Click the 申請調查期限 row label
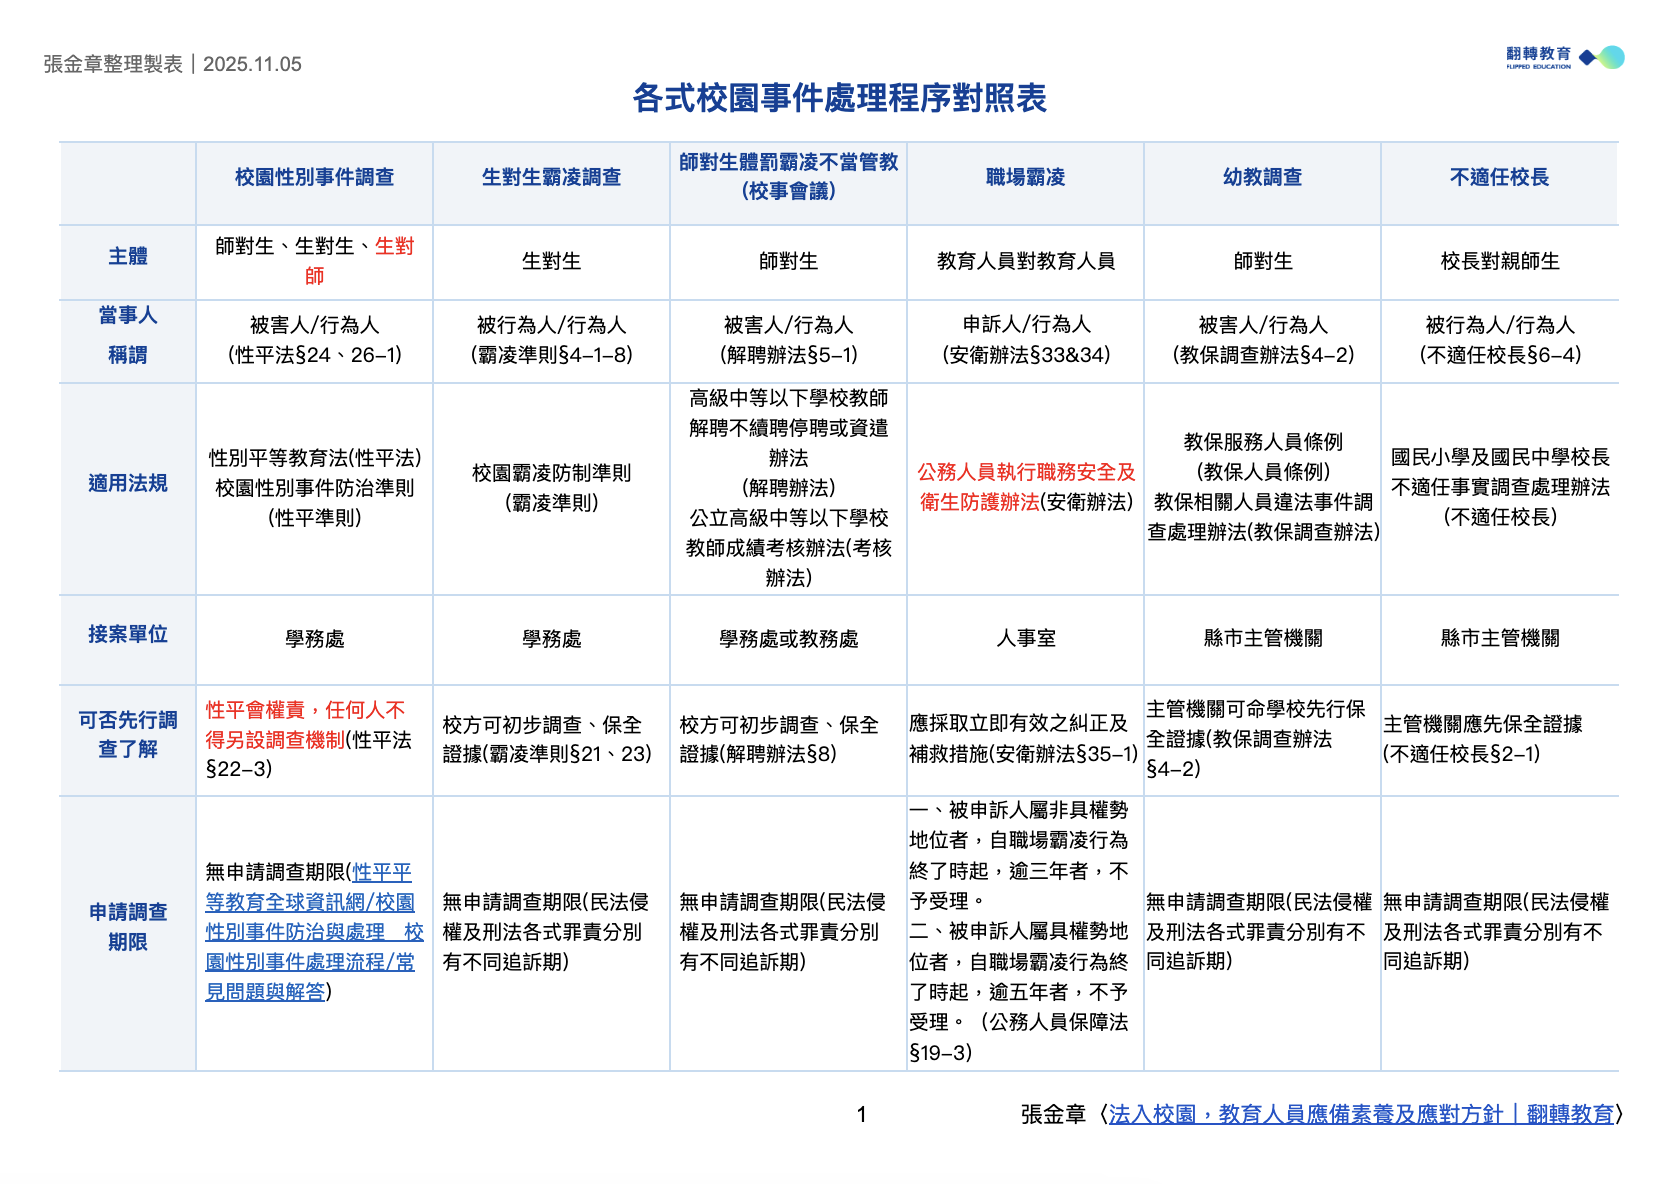This screenshot has width=1680, height=1184. (x=128, y=926)
